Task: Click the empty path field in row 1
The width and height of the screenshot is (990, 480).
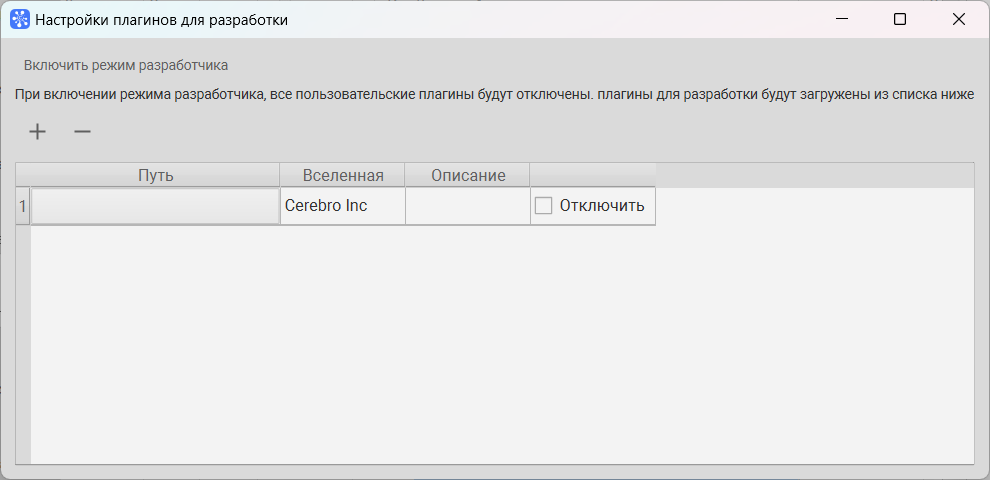Action: click(x=155, y=206)
